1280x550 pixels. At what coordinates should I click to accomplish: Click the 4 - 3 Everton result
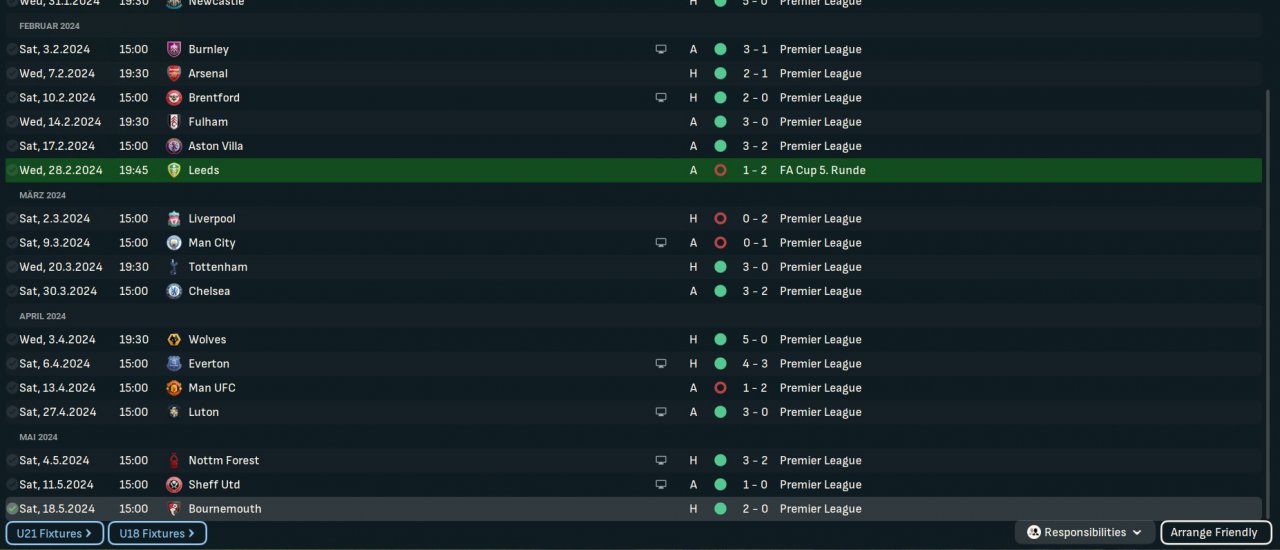click(x=754, y=364)
